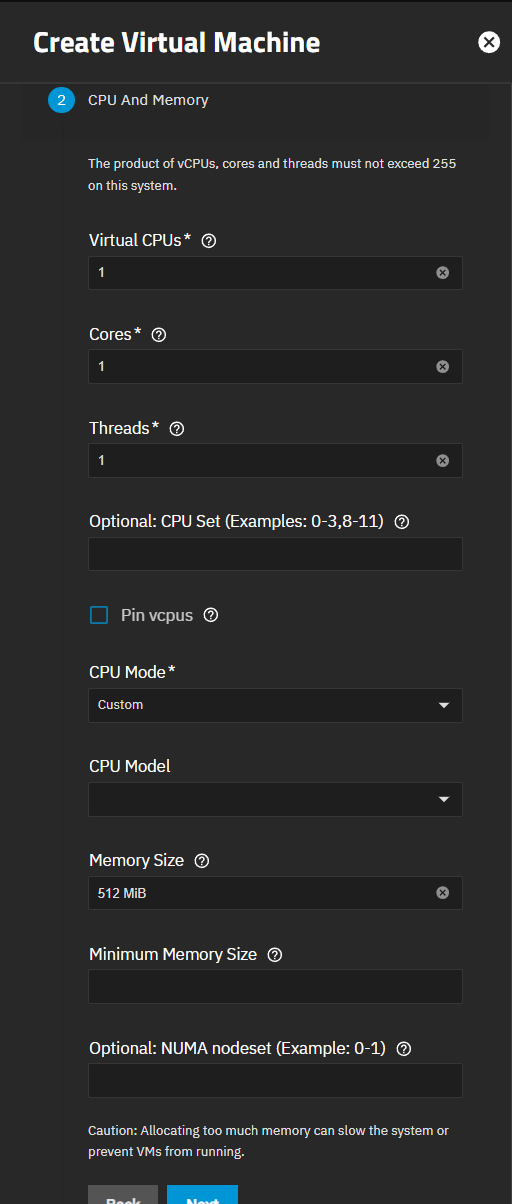Show help for Cores field
The image size is (512, 1204).
tap(158, 335)
